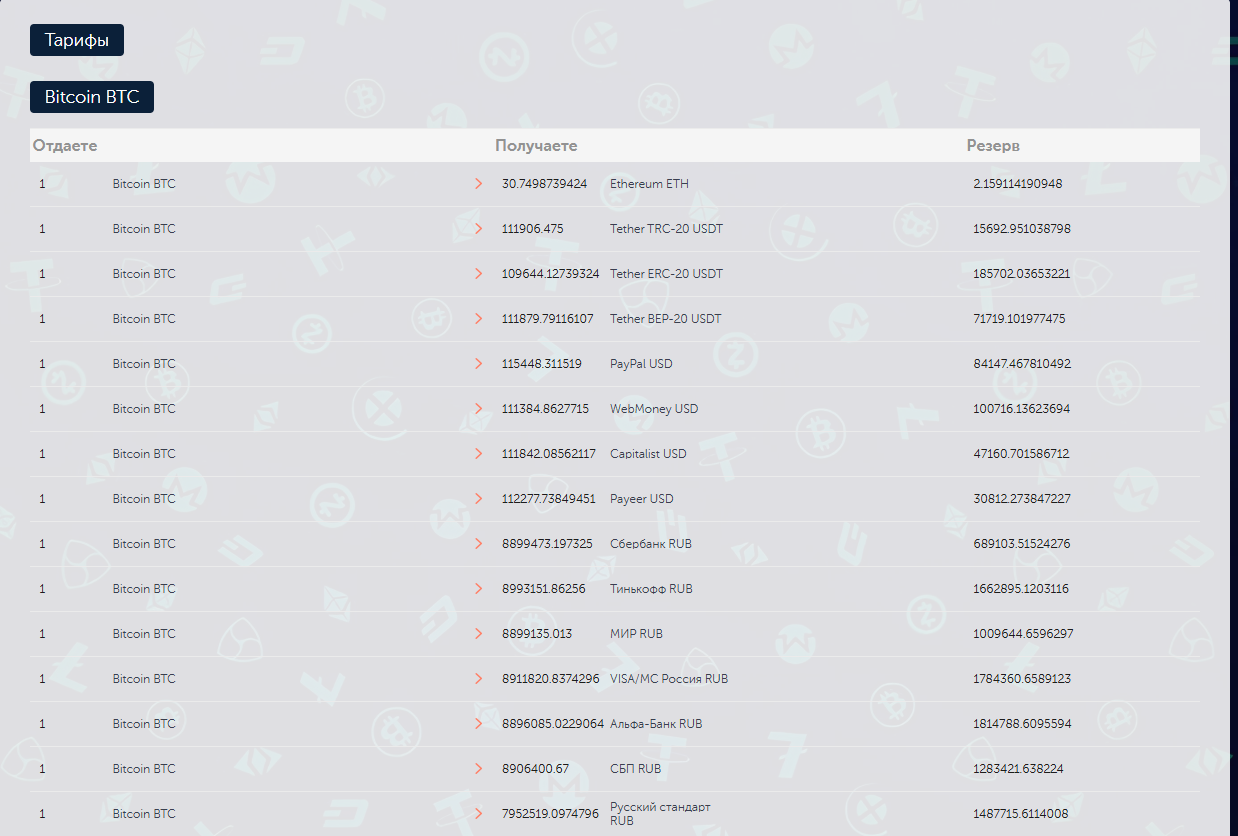Click the arrow icon in the Сбербанк RUB row
Viewport: 1238px width, 836px height.
tap(479, 544)
